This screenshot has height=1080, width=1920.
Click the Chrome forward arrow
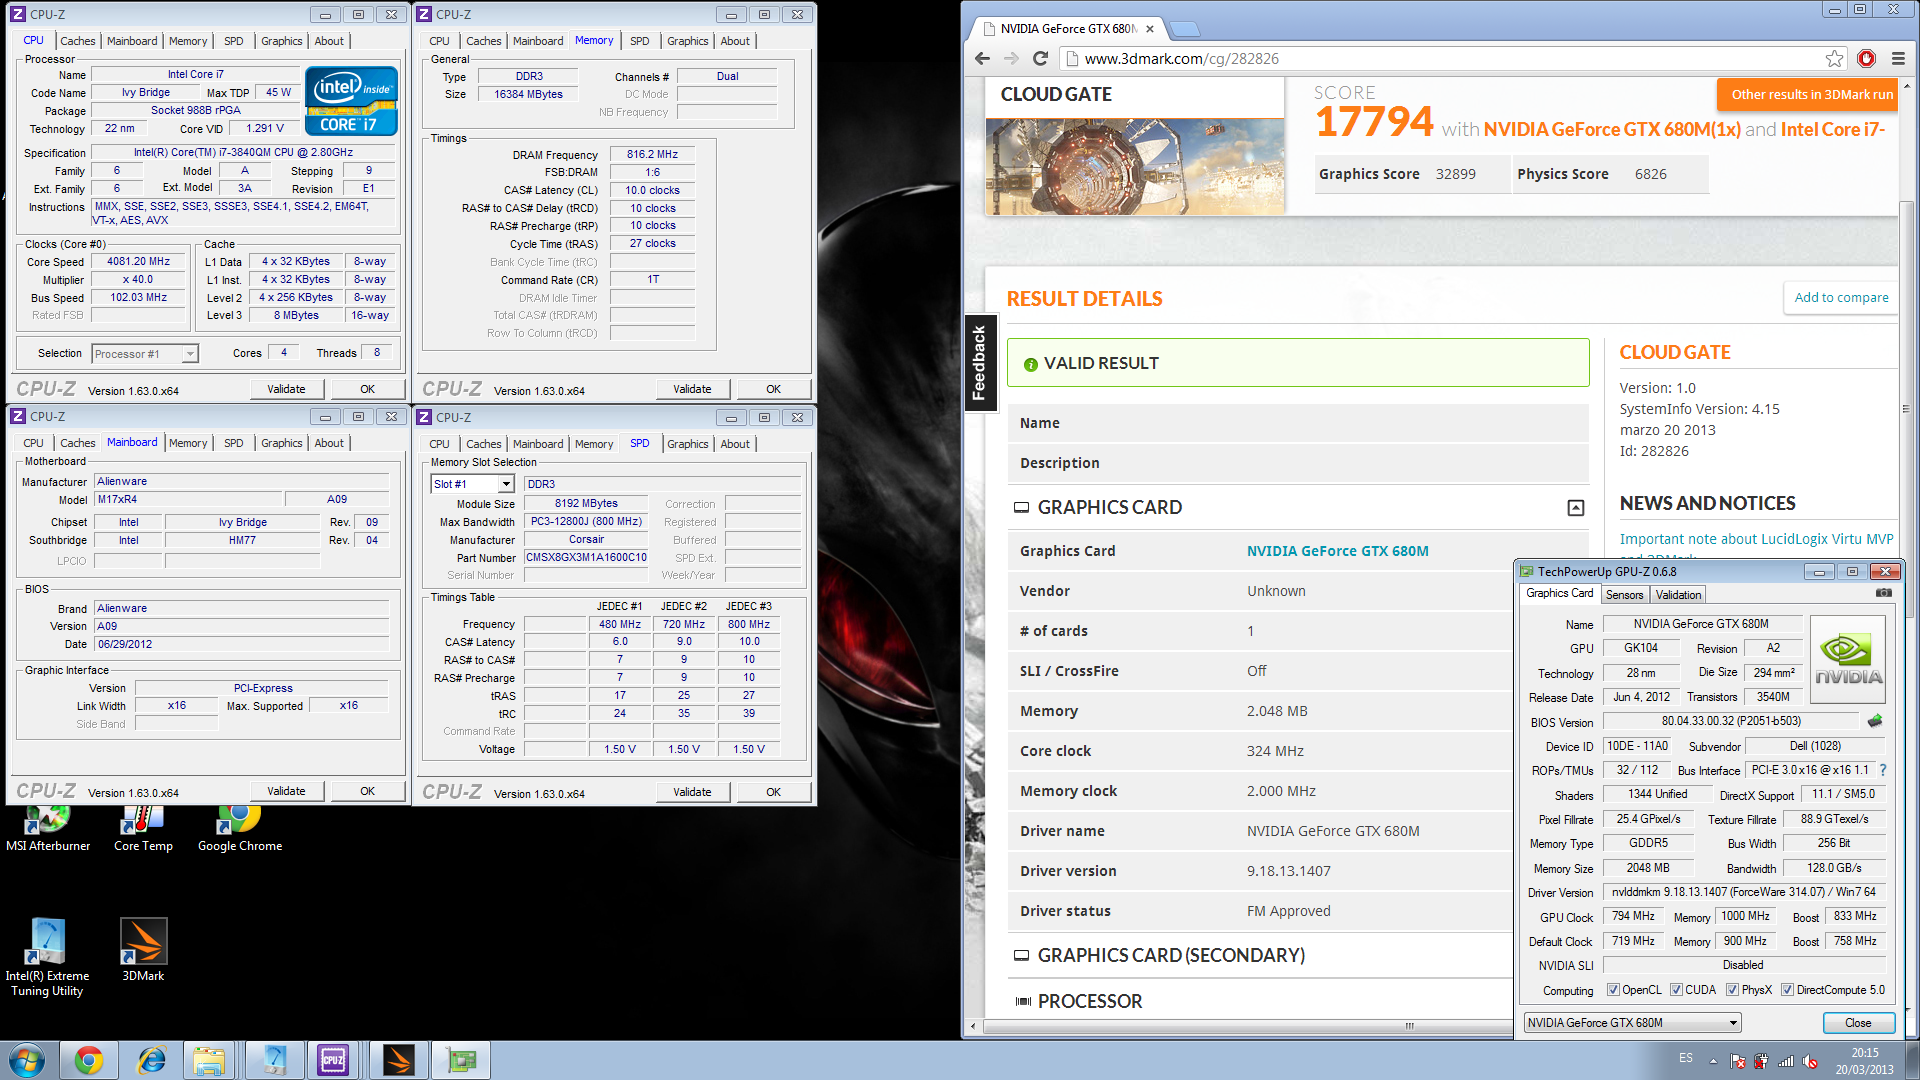coord(1011,59)
